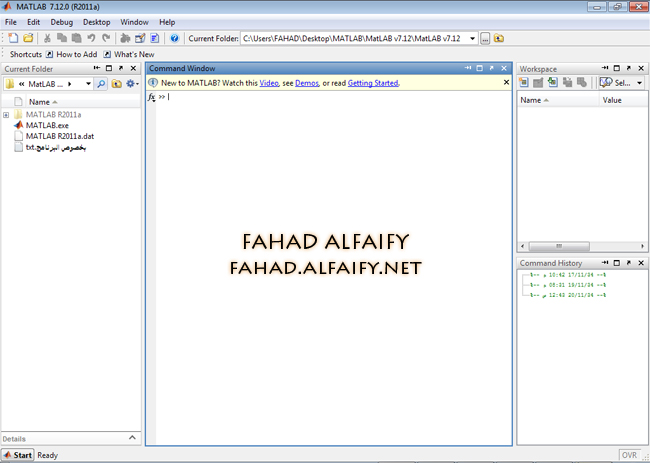The height and width of the screenshot is (463, 650).
Task: Click the New Script toolbar icon
Action: tap(12, 38)
